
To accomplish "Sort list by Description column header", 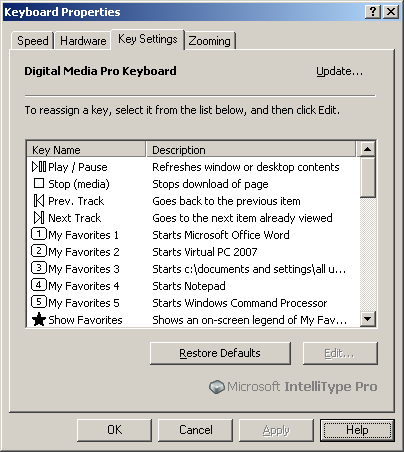I will click(x=251, y=149).
